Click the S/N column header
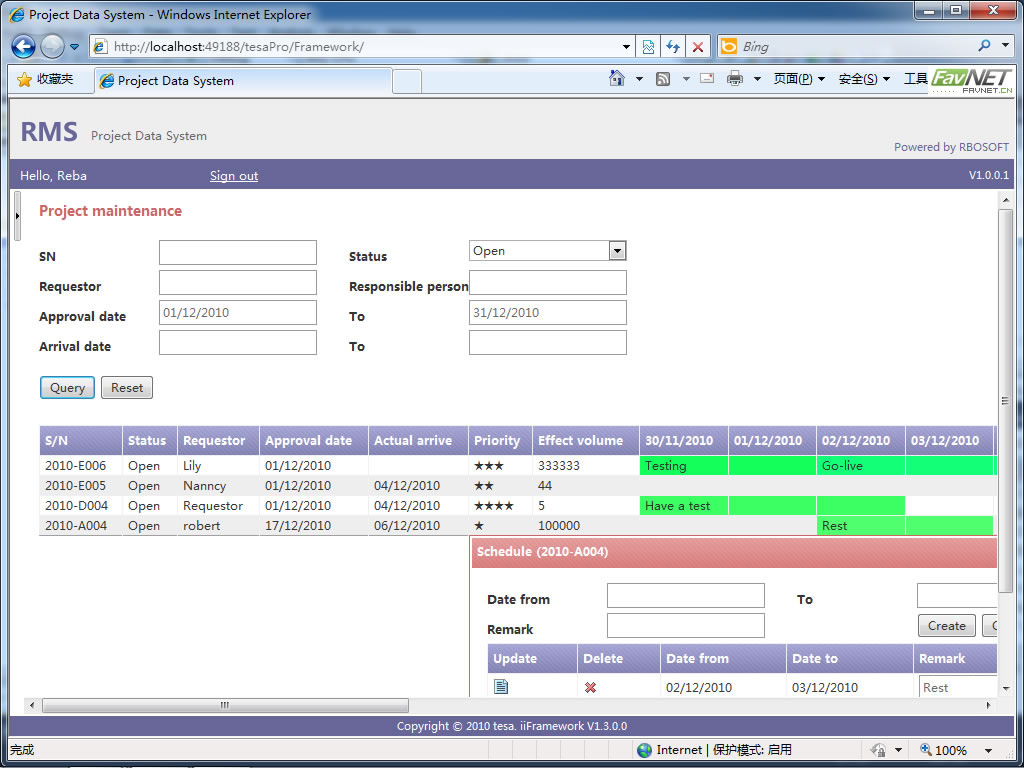The width and height of the screenshot is (1024, 768). pyautogui.click(x=81, y=441)
